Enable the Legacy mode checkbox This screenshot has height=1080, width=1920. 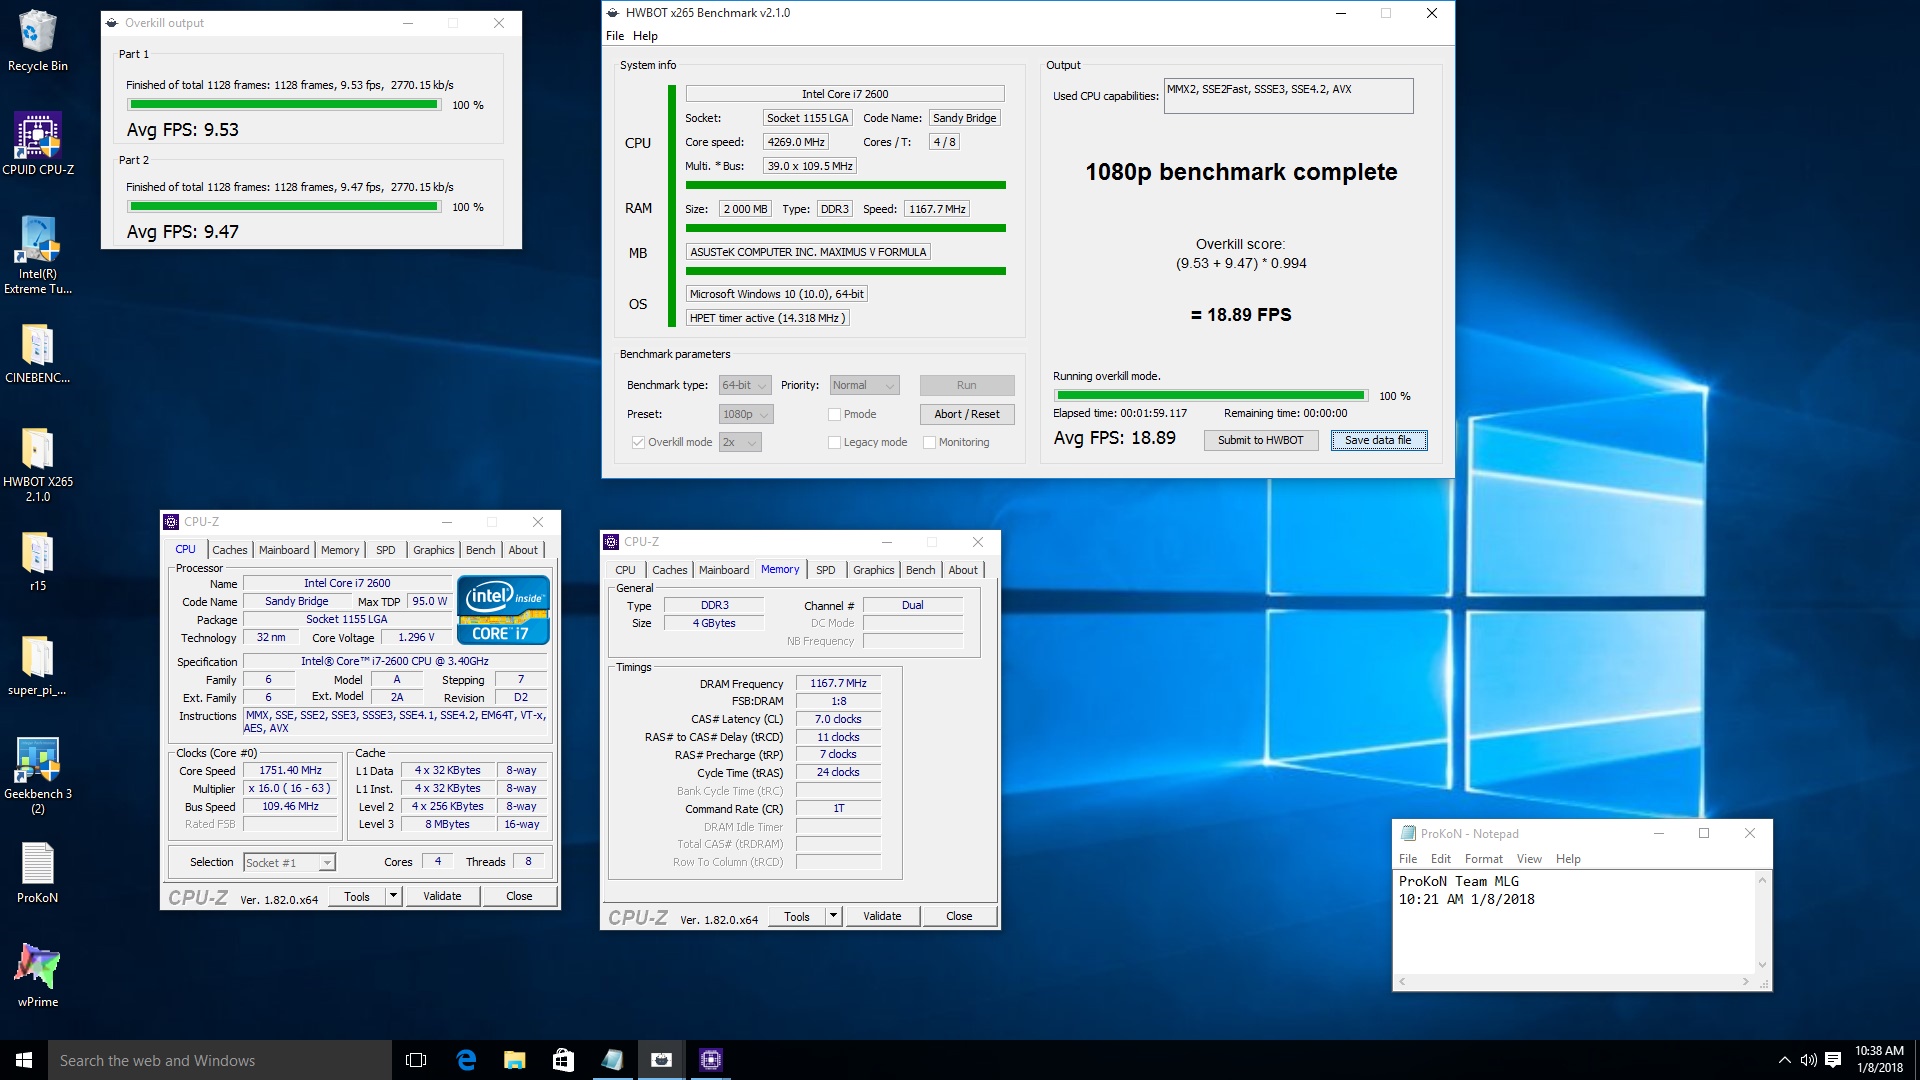click(x=834, y=442)
